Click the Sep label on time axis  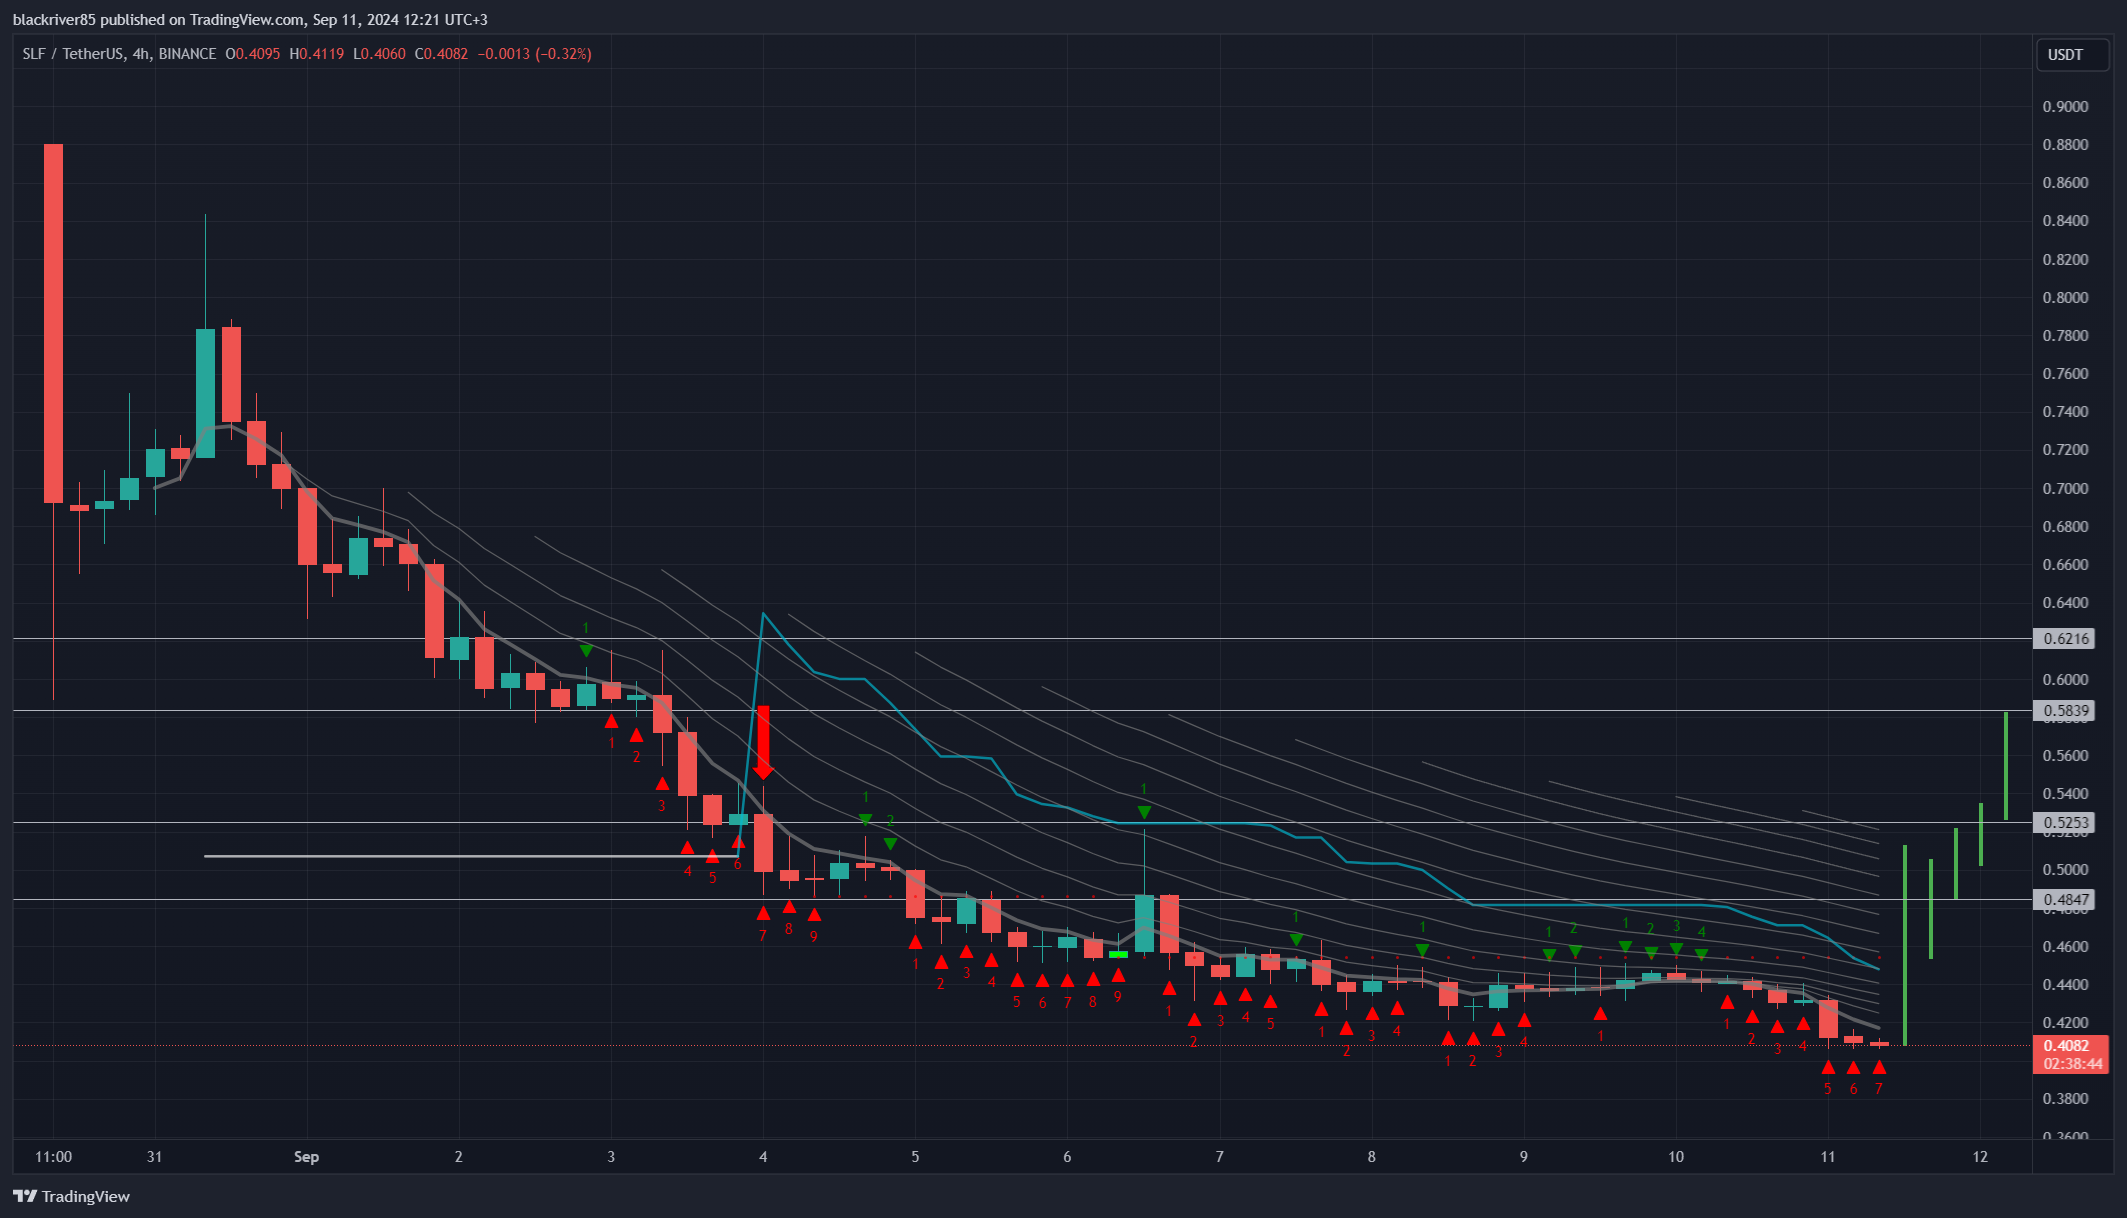[x=306, y=1157]
